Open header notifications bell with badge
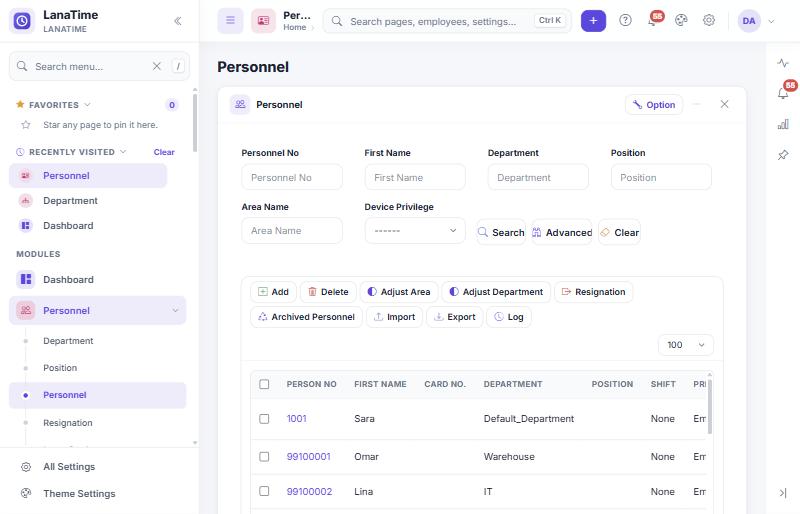The width and height of the screenshot is (800, 514). [x=655, y=19]
